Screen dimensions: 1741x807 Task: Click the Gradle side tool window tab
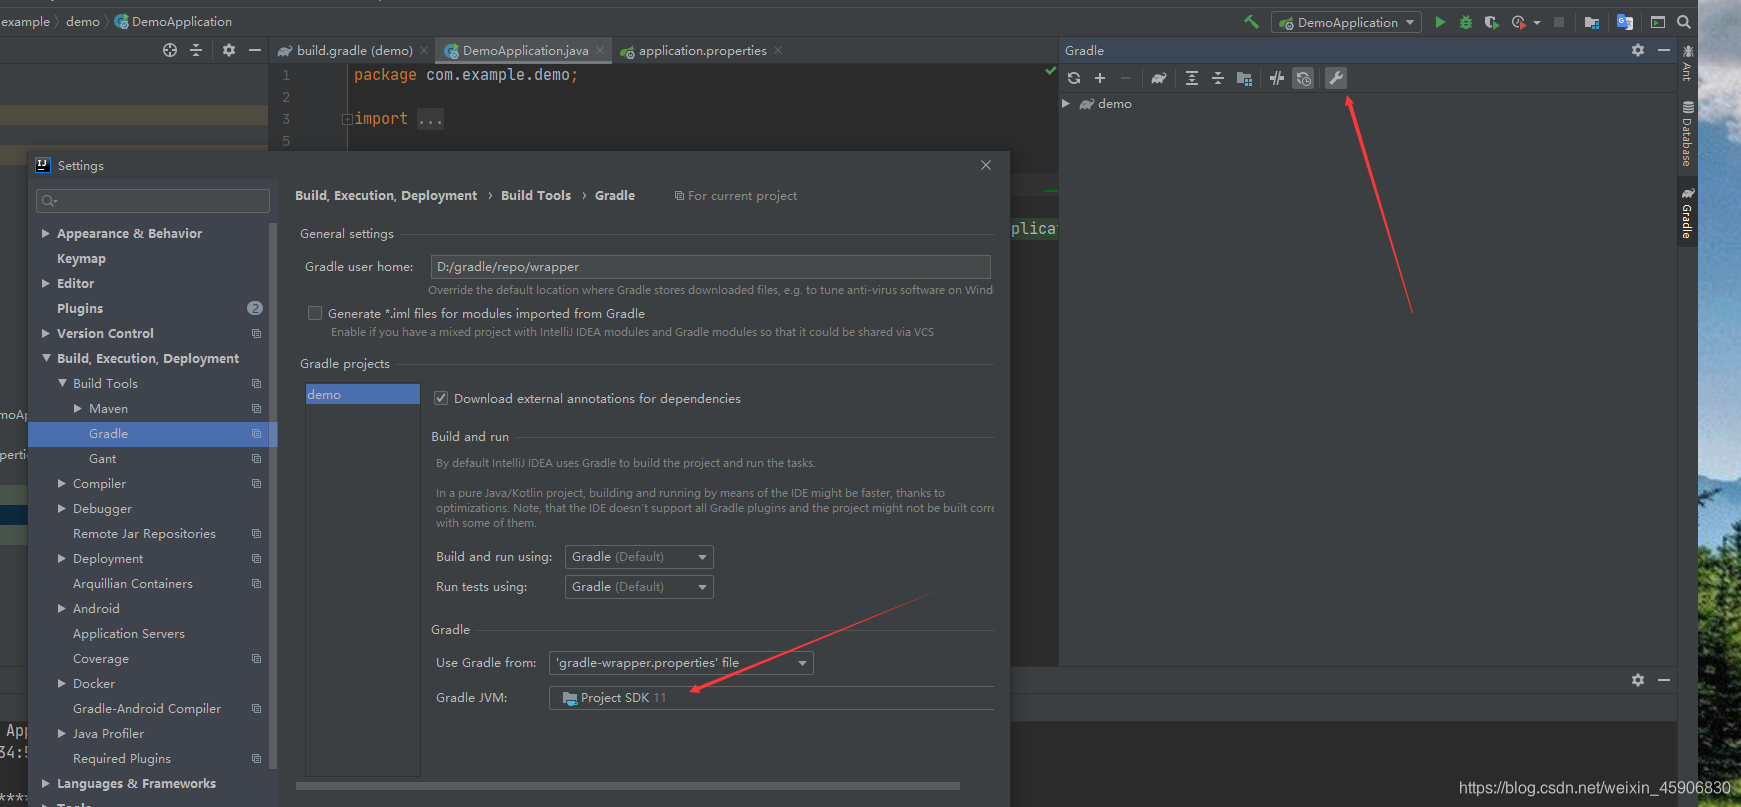(1688, 213)
